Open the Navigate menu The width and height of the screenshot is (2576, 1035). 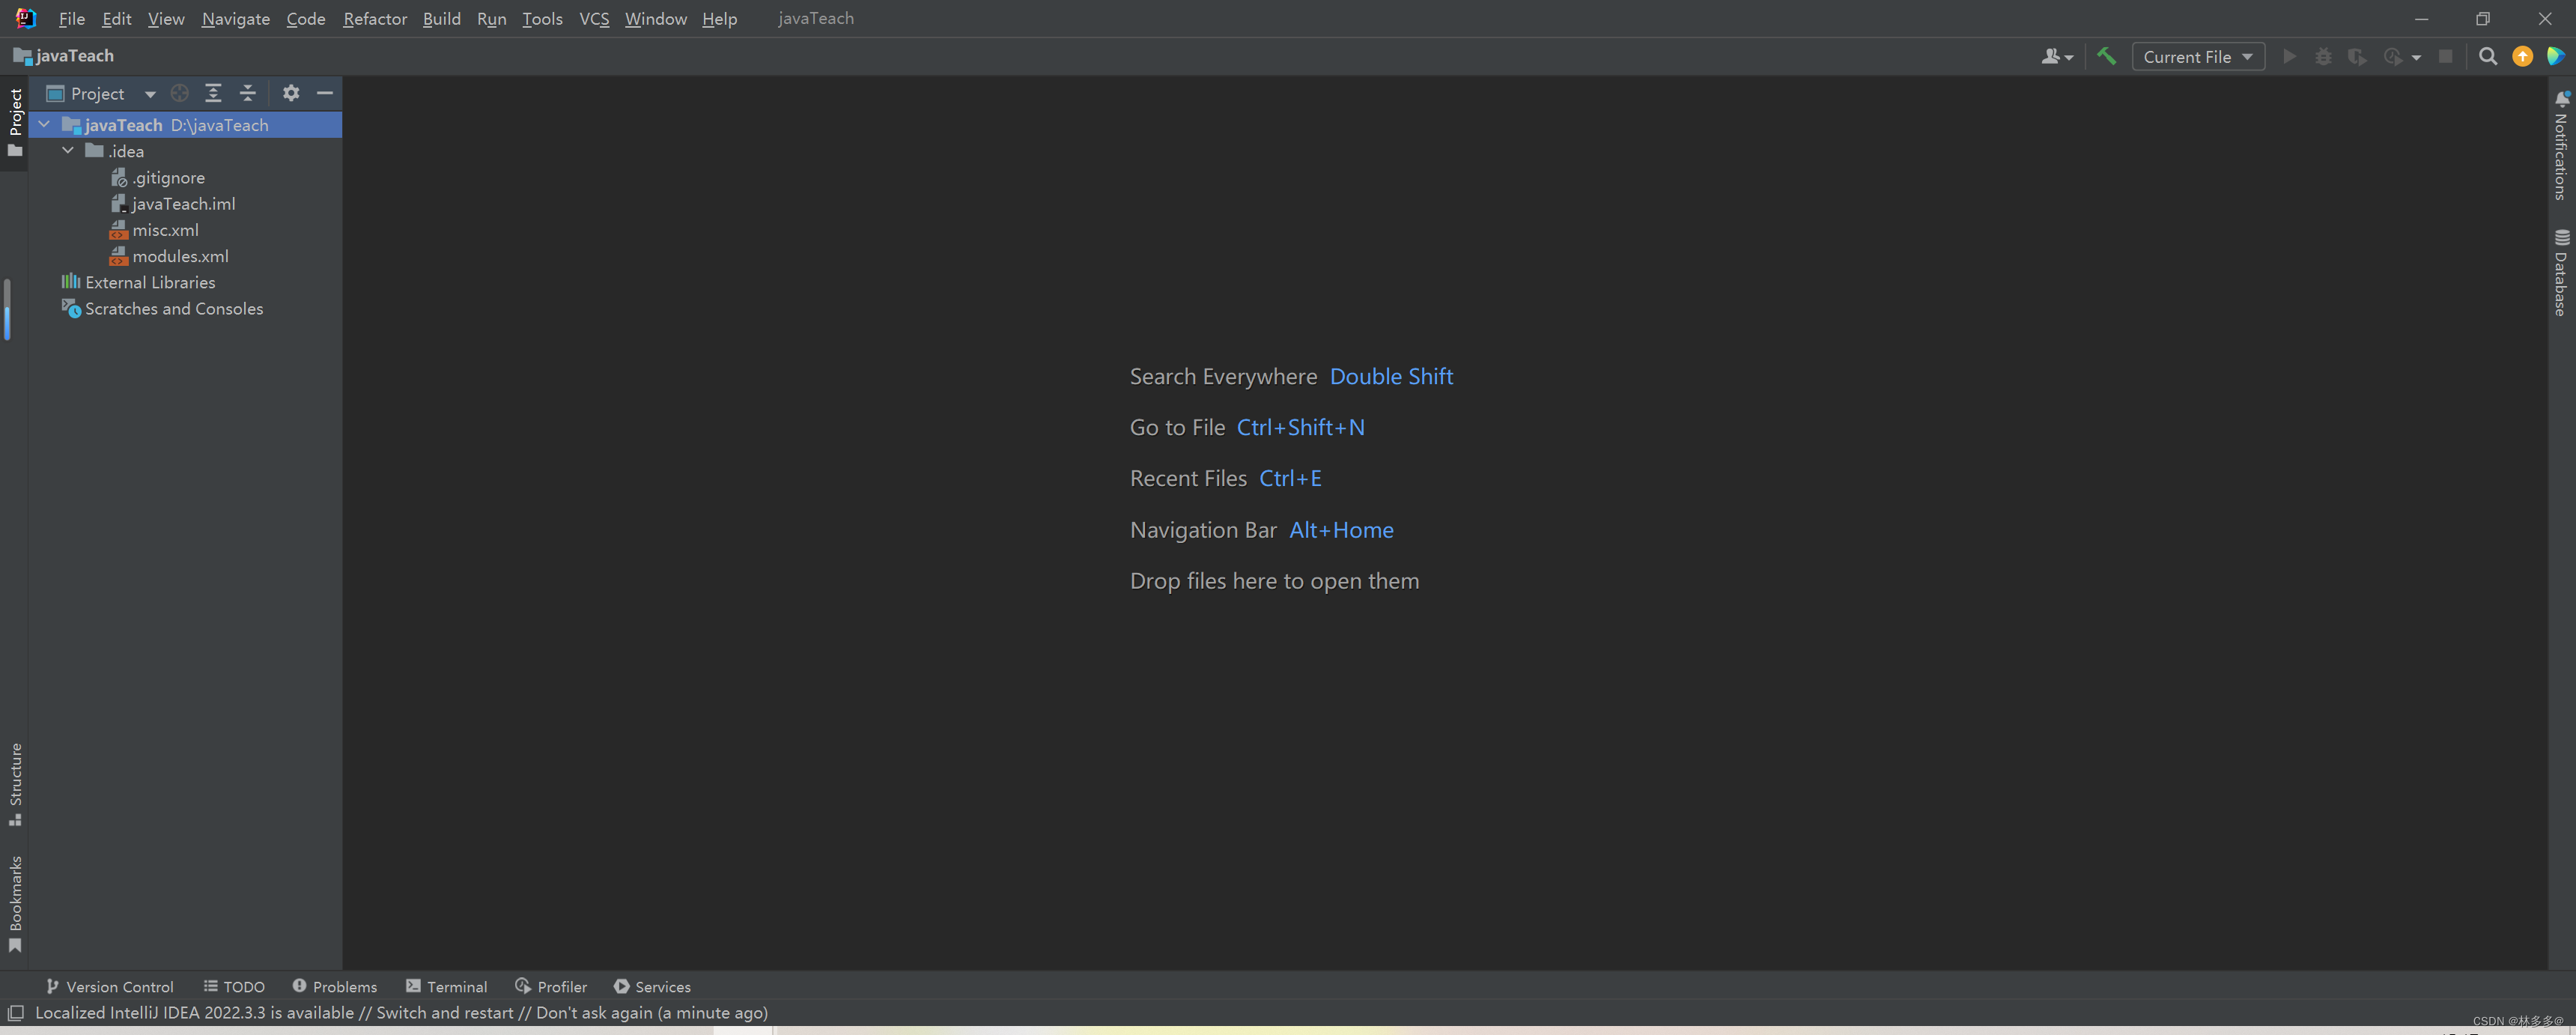click(235, 18)
